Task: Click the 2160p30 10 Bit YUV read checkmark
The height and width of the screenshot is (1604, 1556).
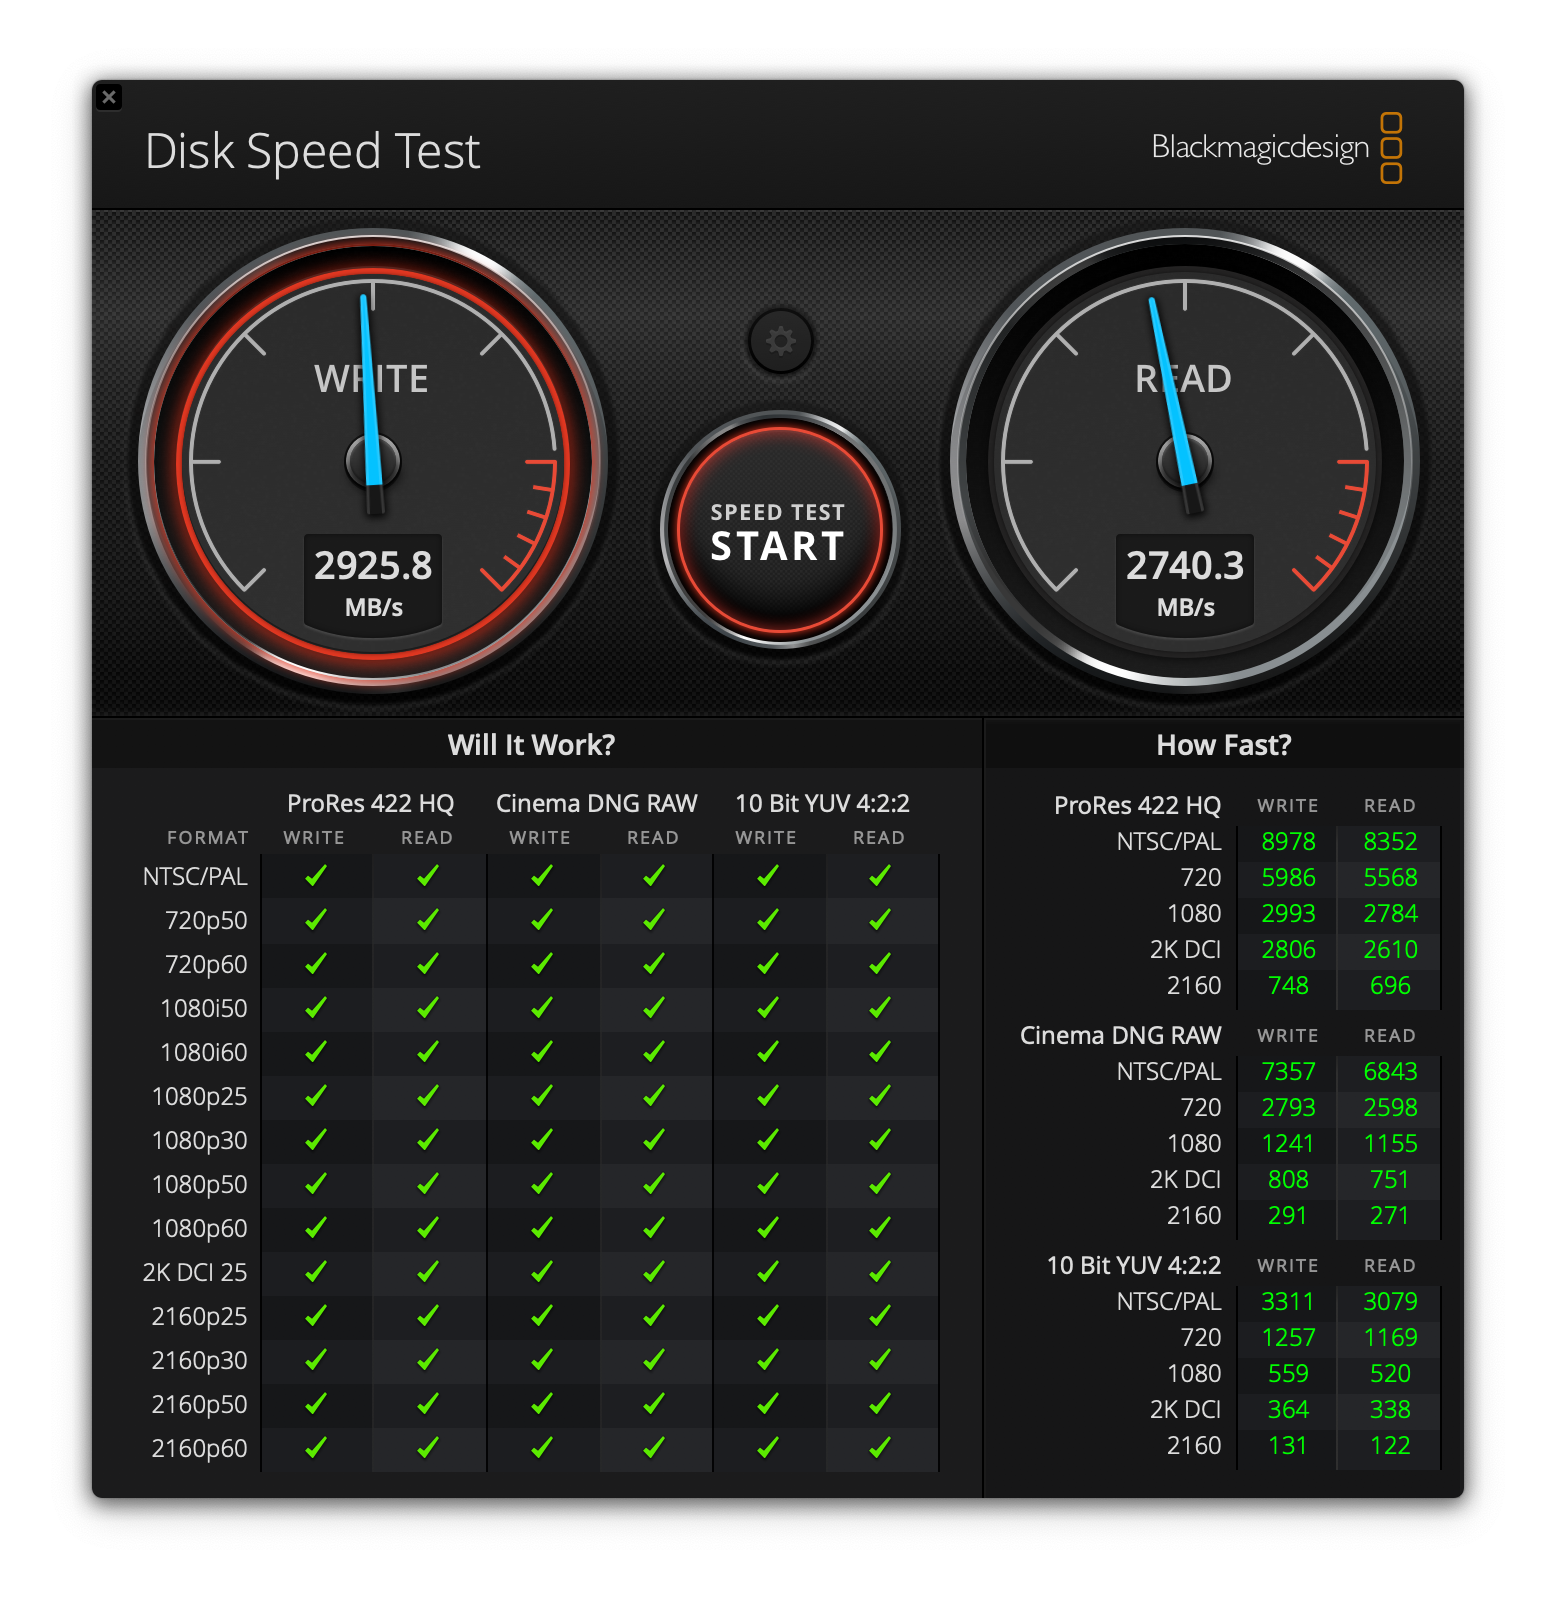Action: click(880, 1360)
